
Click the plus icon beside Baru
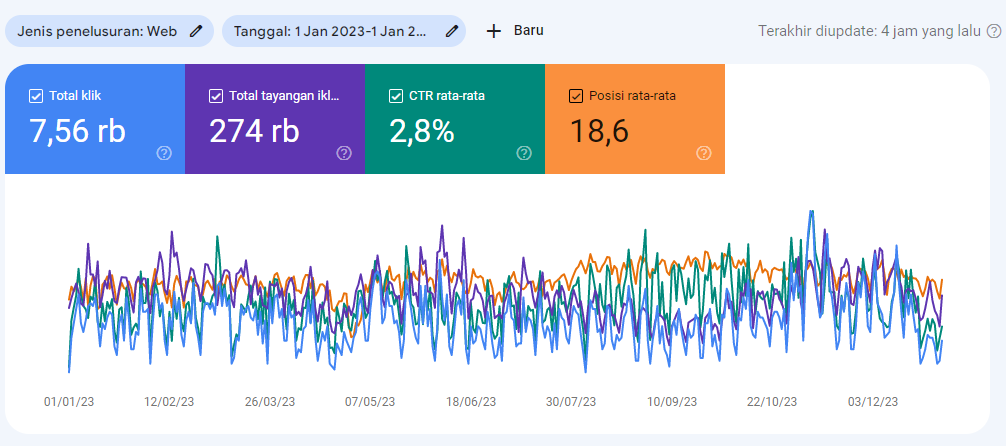493,31
